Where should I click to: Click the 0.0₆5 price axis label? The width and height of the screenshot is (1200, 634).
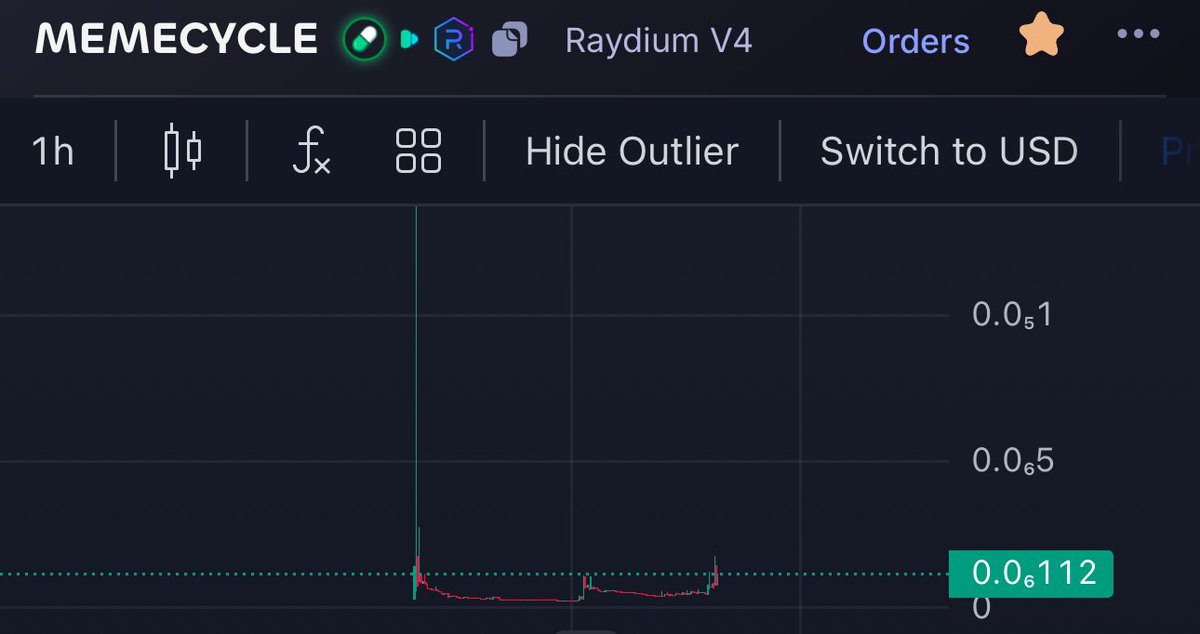(1013, 461)
